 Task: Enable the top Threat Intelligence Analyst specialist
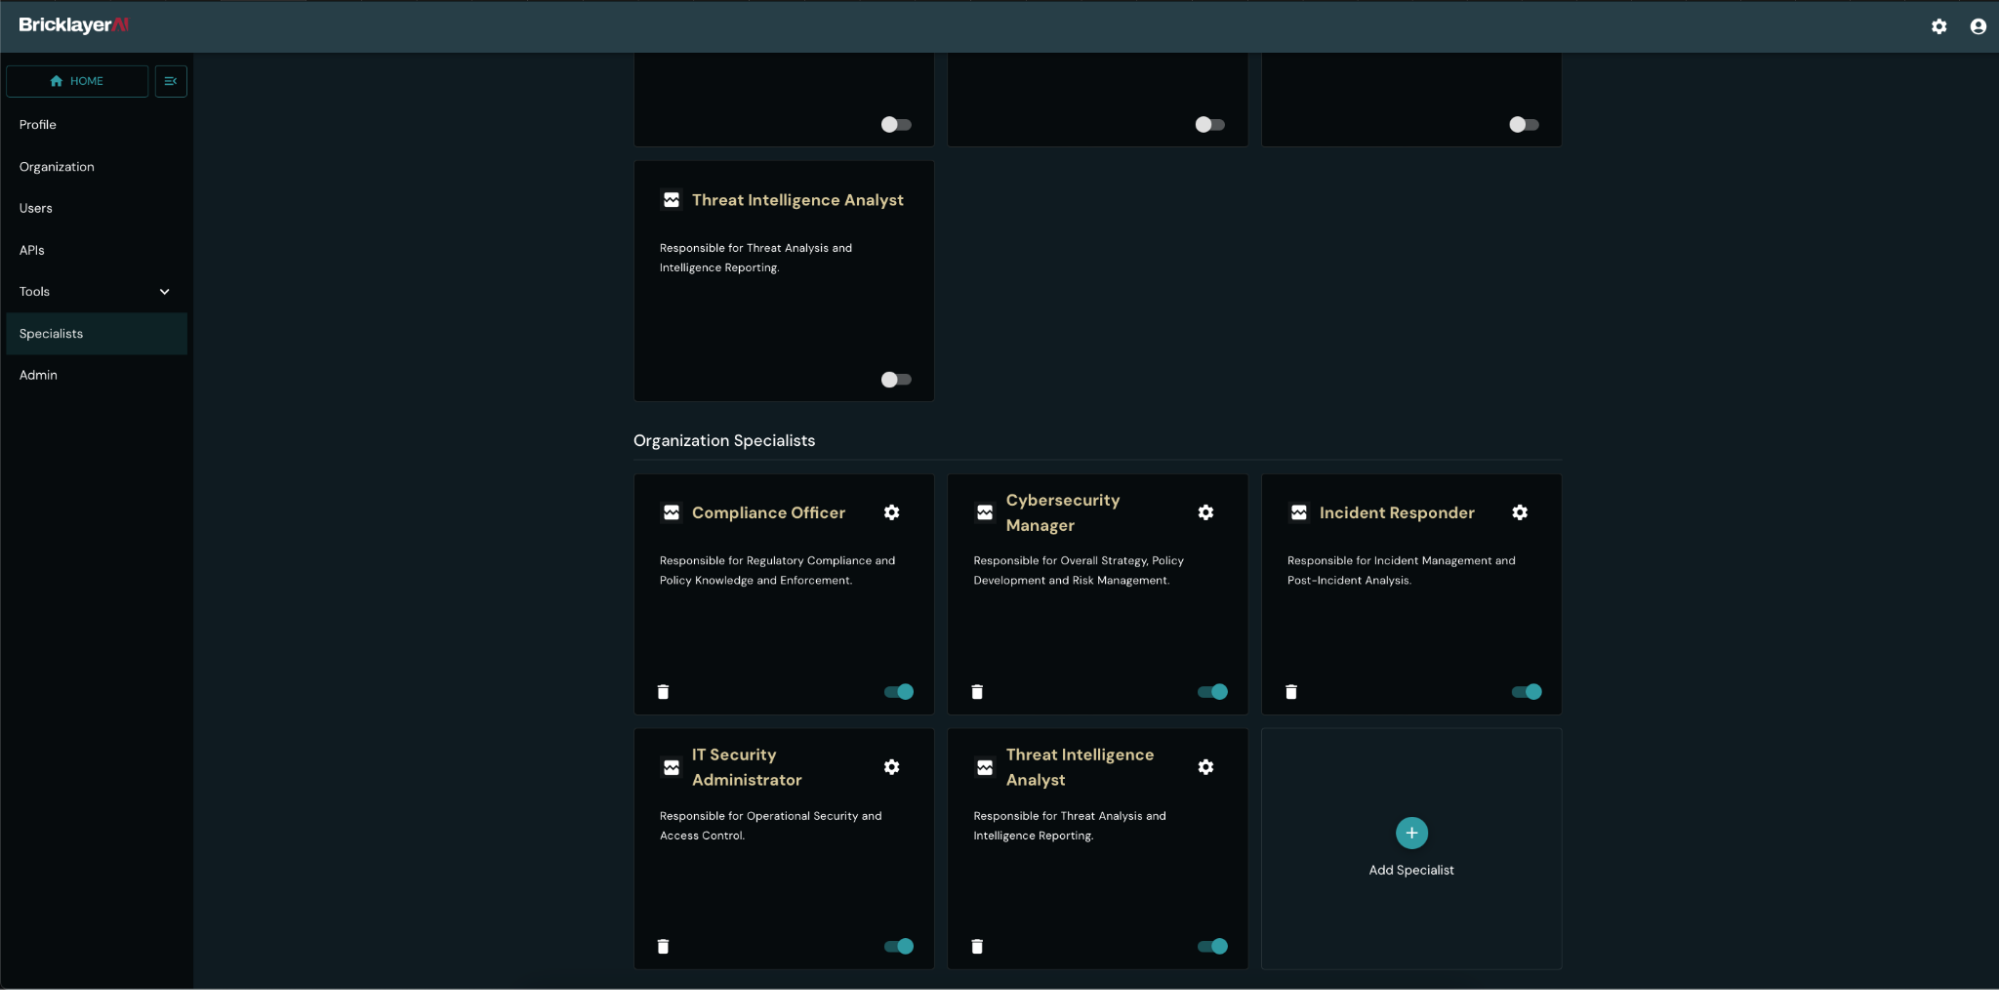pyautogui.click(x=896, y=379)
